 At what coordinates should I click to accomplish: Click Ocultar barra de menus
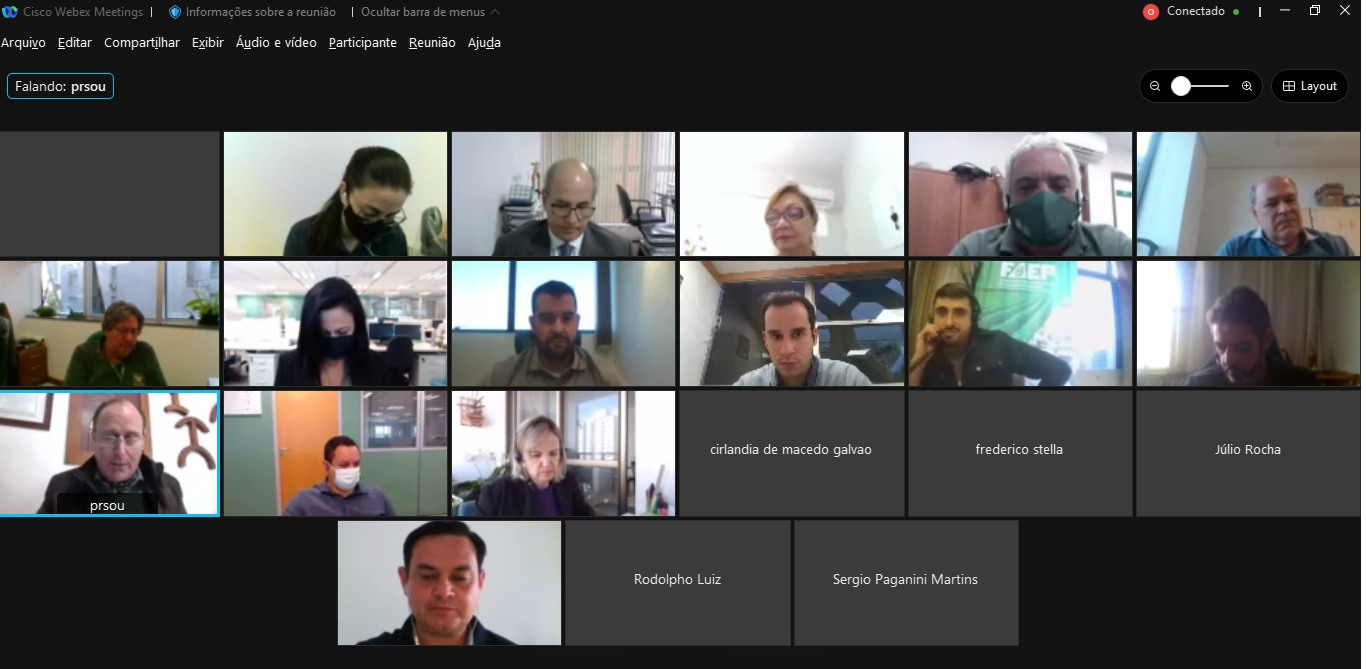click(x=423, y=12)
